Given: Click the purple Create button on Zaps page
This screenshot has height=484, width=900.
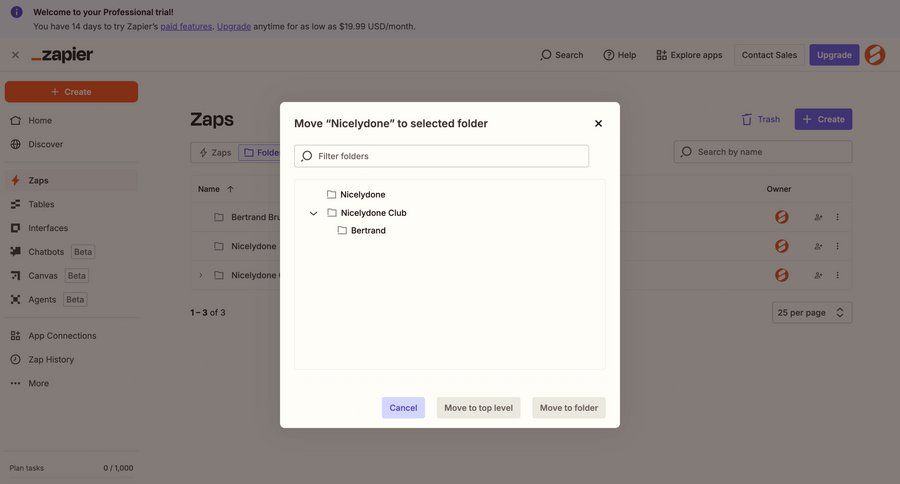Looking at the screenshot, I should click(823, 119).
